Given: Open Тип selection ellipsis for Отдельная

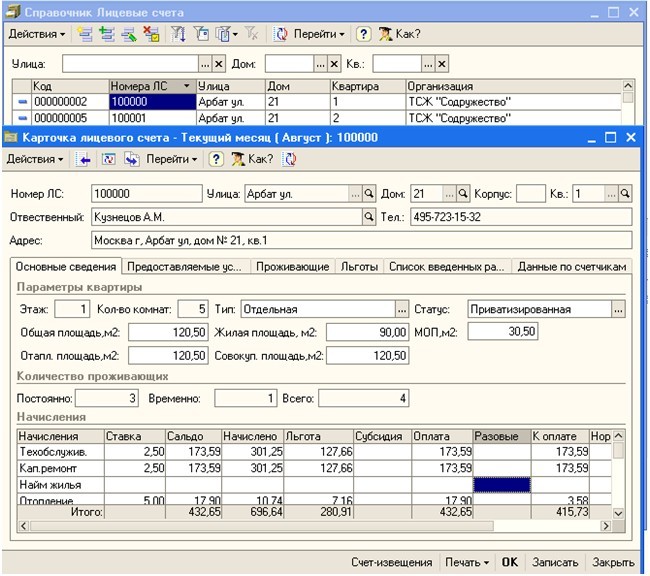Looking at the screenshot, I should click(402, 310).
